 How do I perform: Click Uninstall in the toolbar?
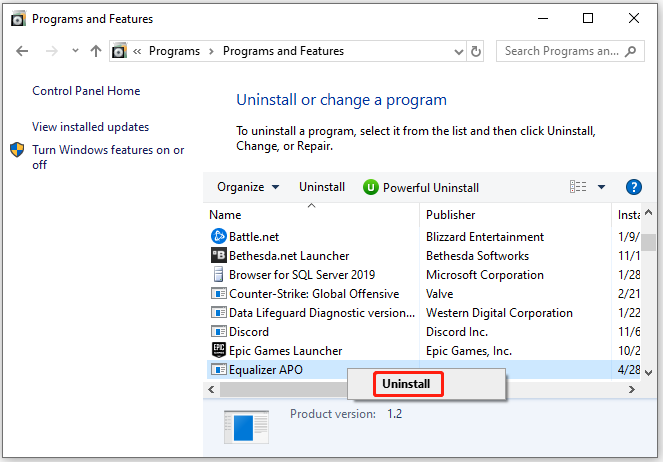point(322,187)
